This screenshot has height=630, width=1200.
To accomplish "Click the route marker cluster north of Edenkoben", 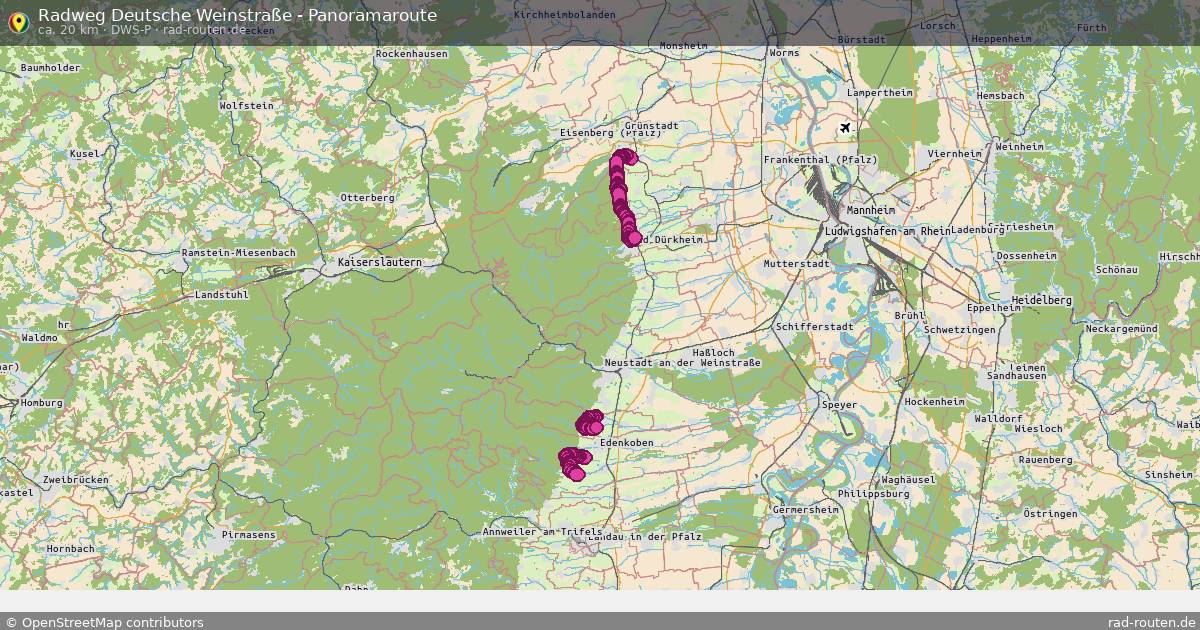I will 590,423.
